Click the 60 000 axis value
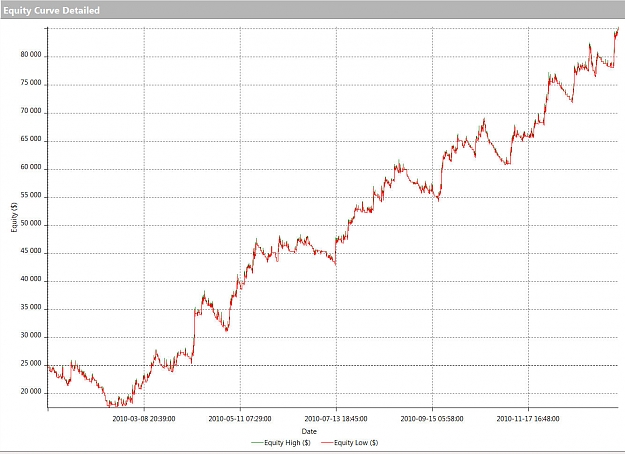The width and height of the screenshot is (625, 454). [31, 167]
